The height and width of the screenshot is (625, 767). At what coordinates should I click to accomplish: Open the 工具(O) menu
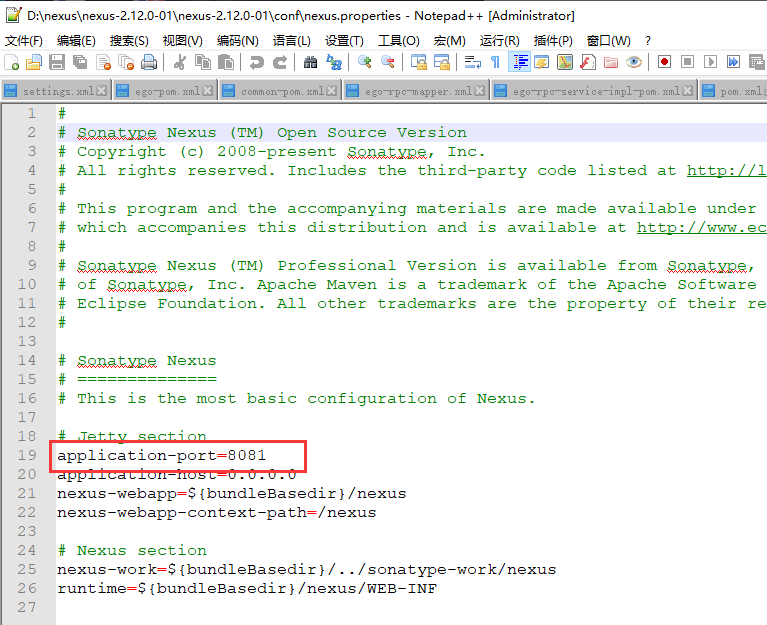[399, 41]
